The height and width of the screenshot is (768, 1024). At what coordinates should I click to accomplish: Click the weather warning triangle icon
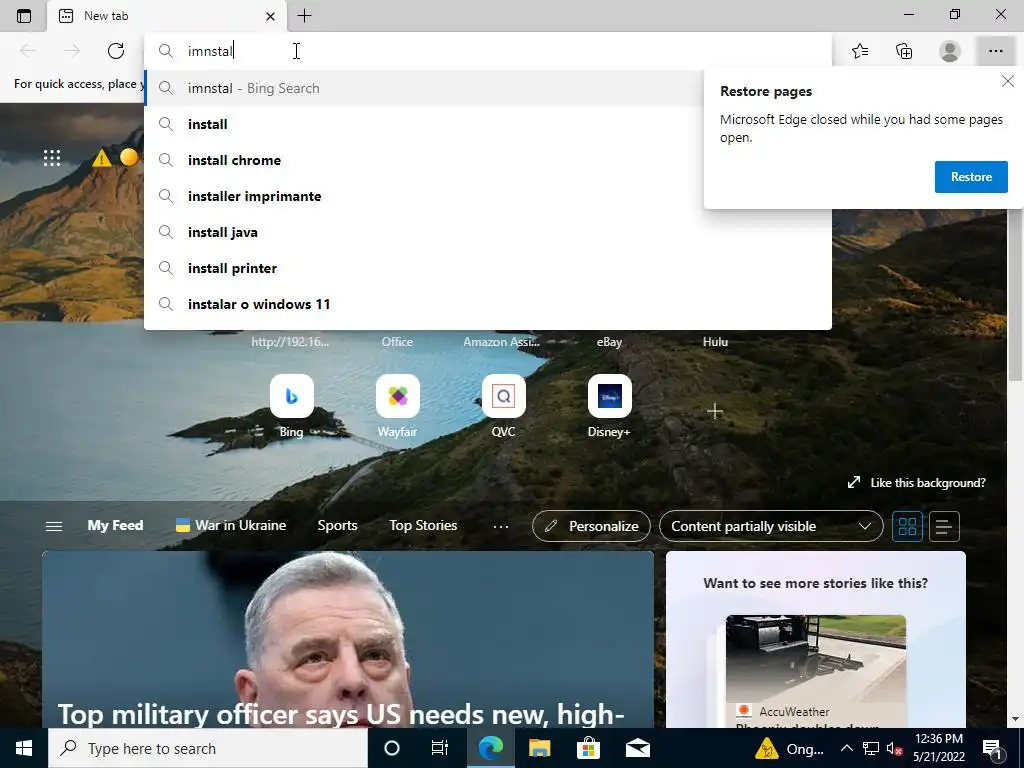coord(101,158)
